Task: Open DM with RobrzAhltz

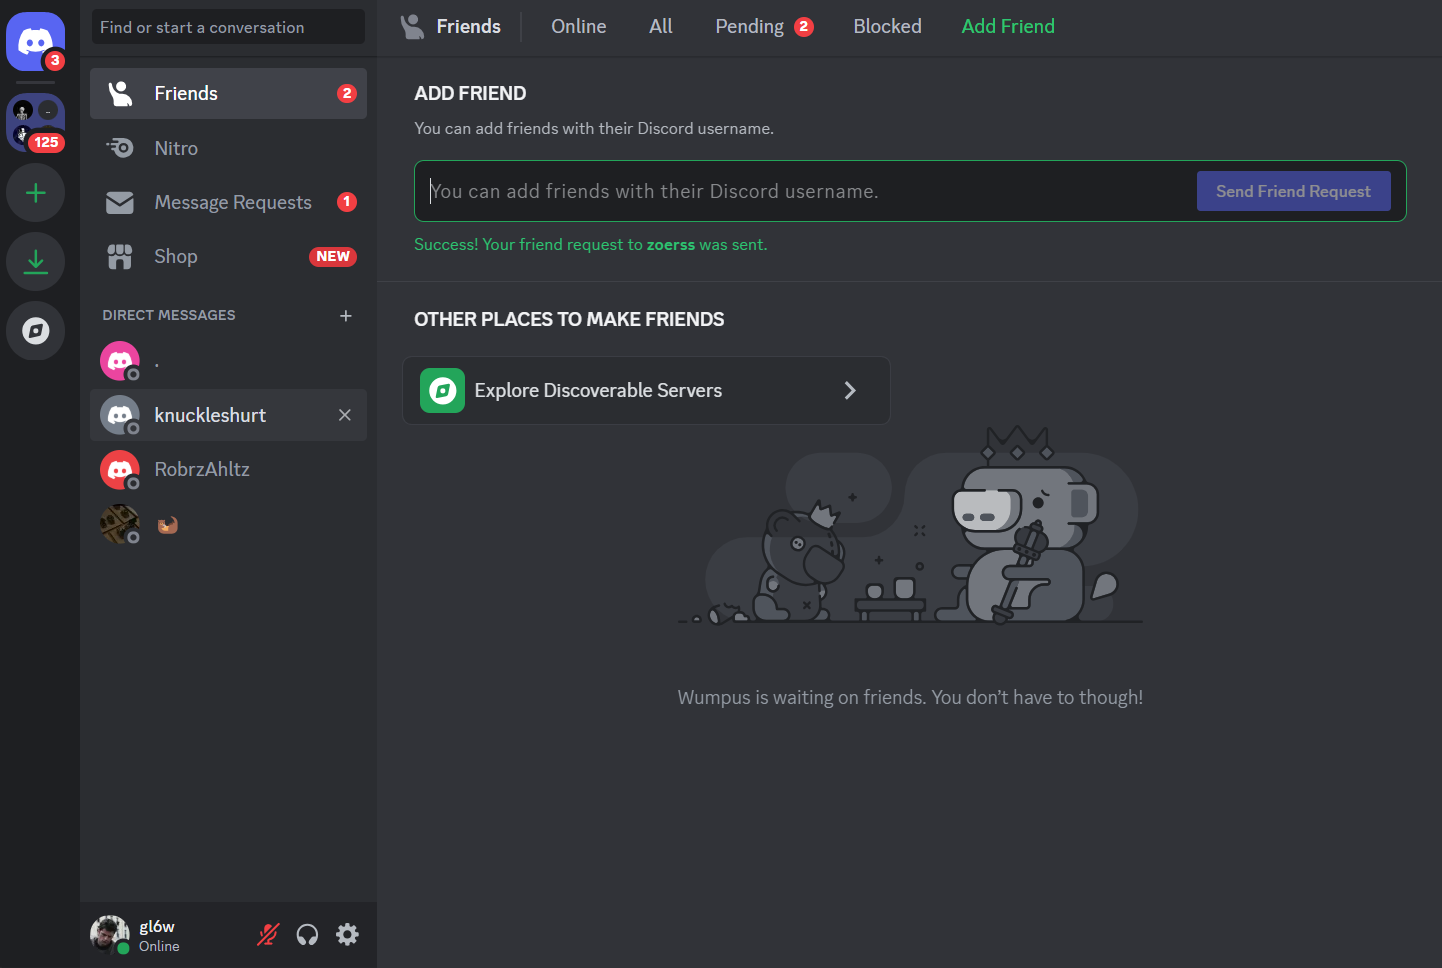Action: [228, 469]
